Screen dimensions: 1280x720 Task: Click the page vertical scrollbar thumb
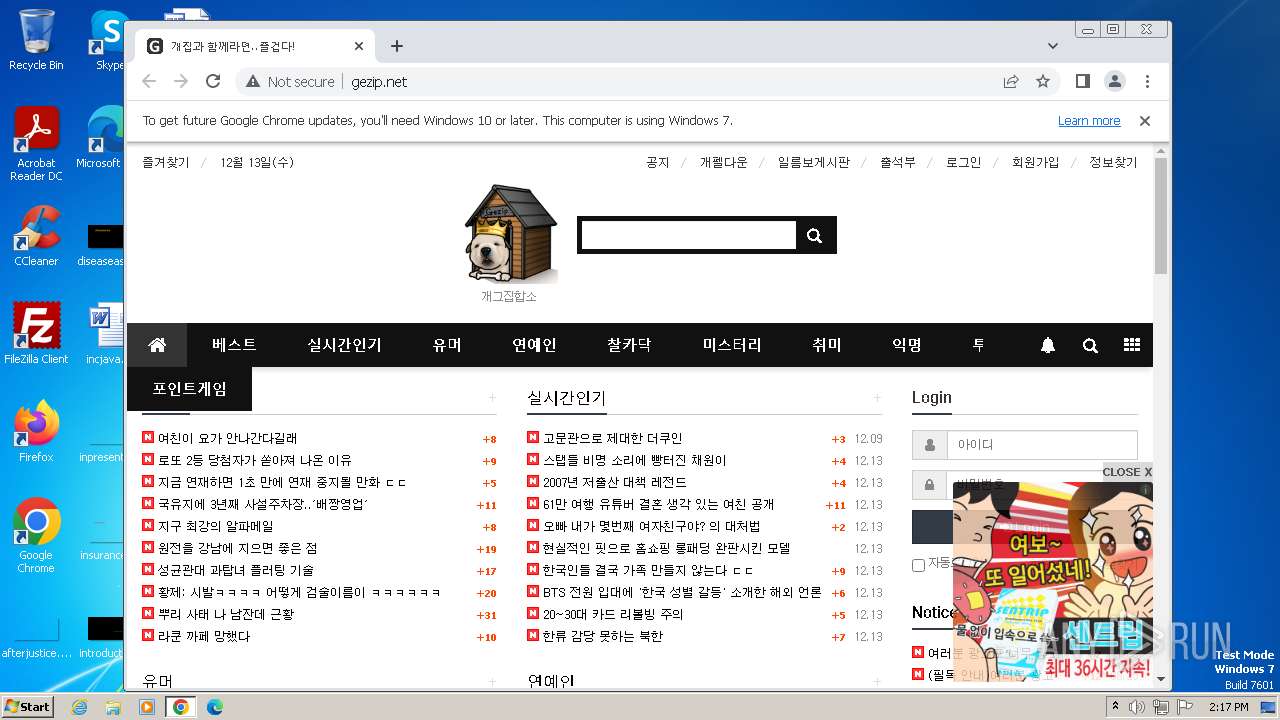[1160, 215]
